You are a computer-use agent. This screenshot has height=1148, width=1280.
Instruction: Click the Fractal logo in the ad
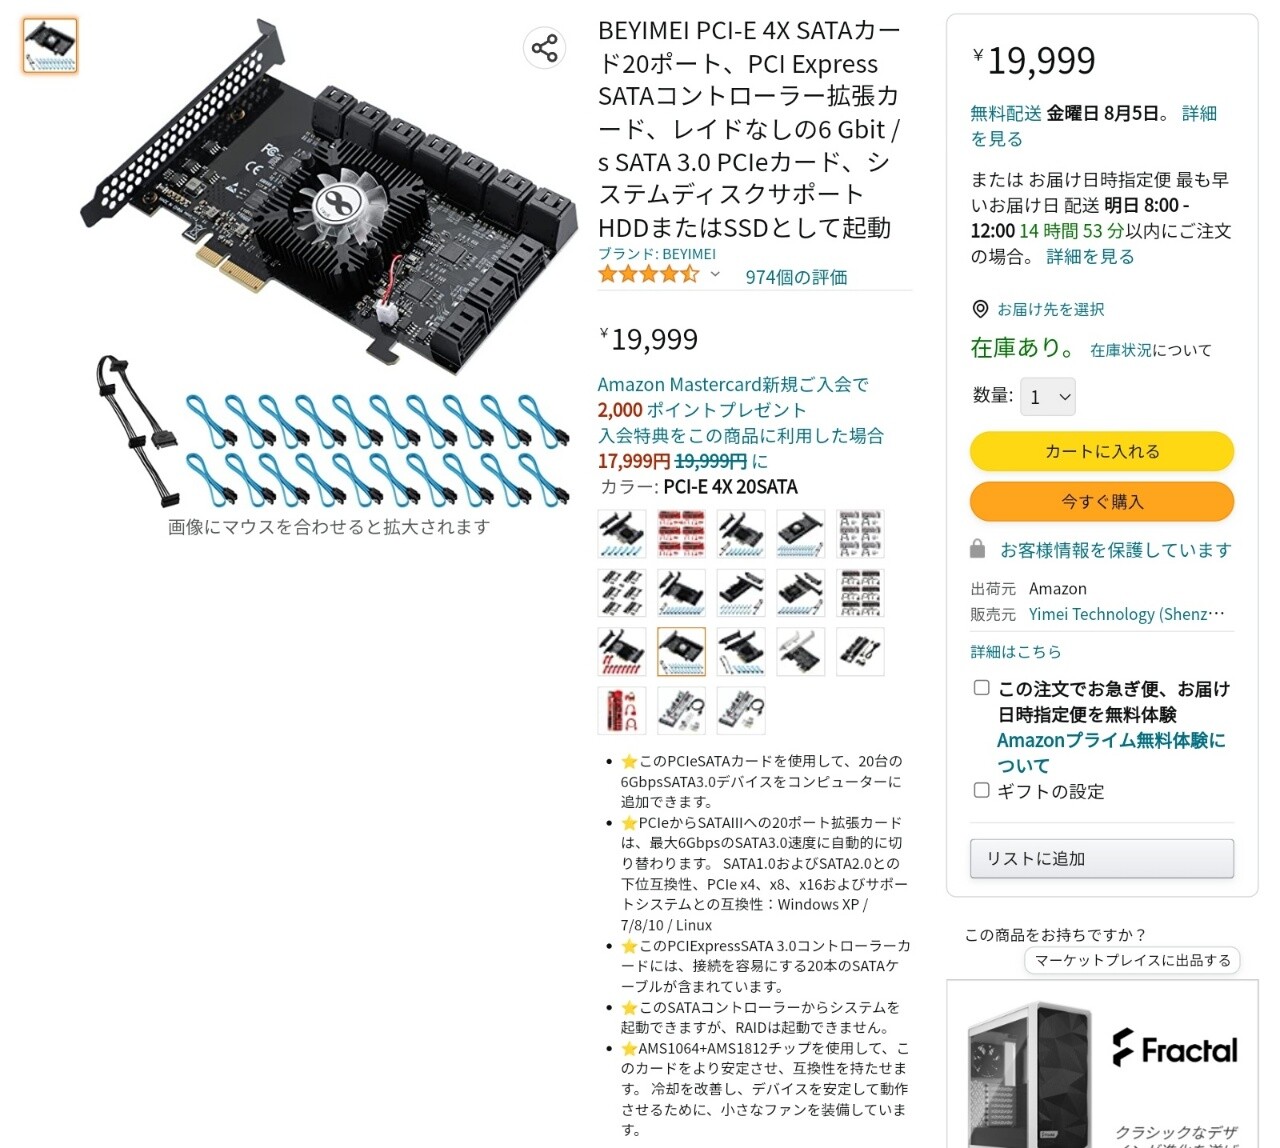pyautogui.click(x=1175, y=1048)
